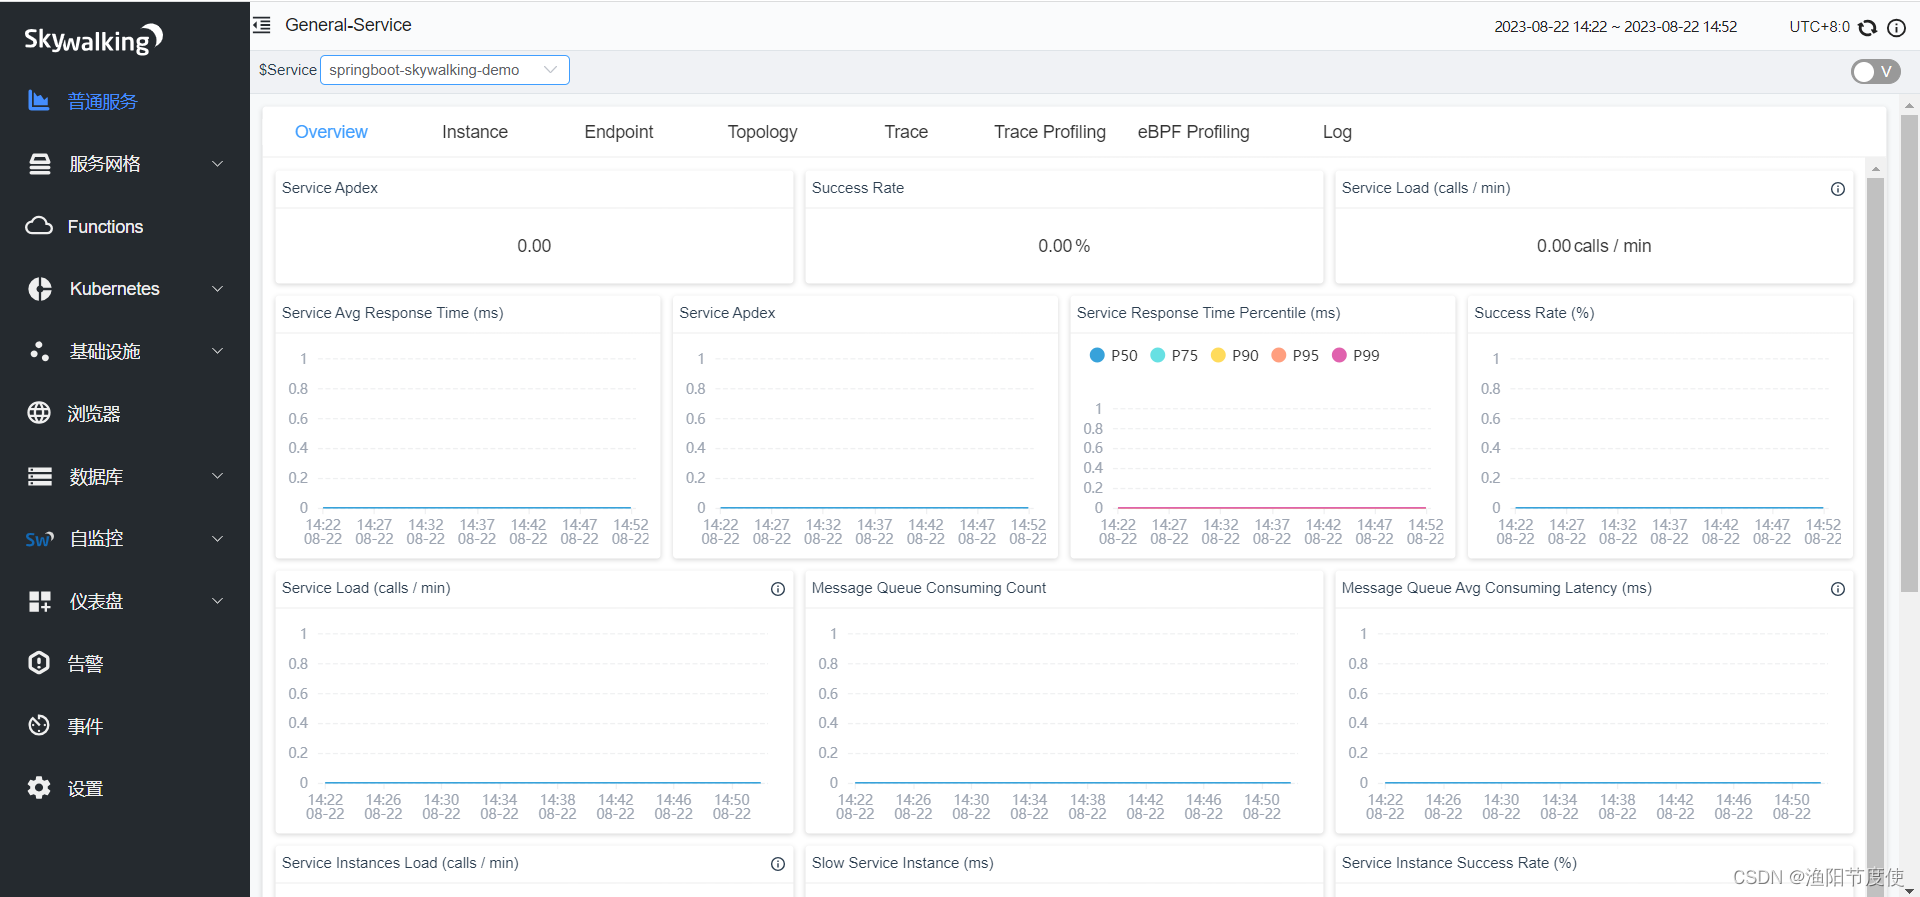The image size is (1920, 897).
Task: Switch to the Log tab
Action: pos(1337,132)
